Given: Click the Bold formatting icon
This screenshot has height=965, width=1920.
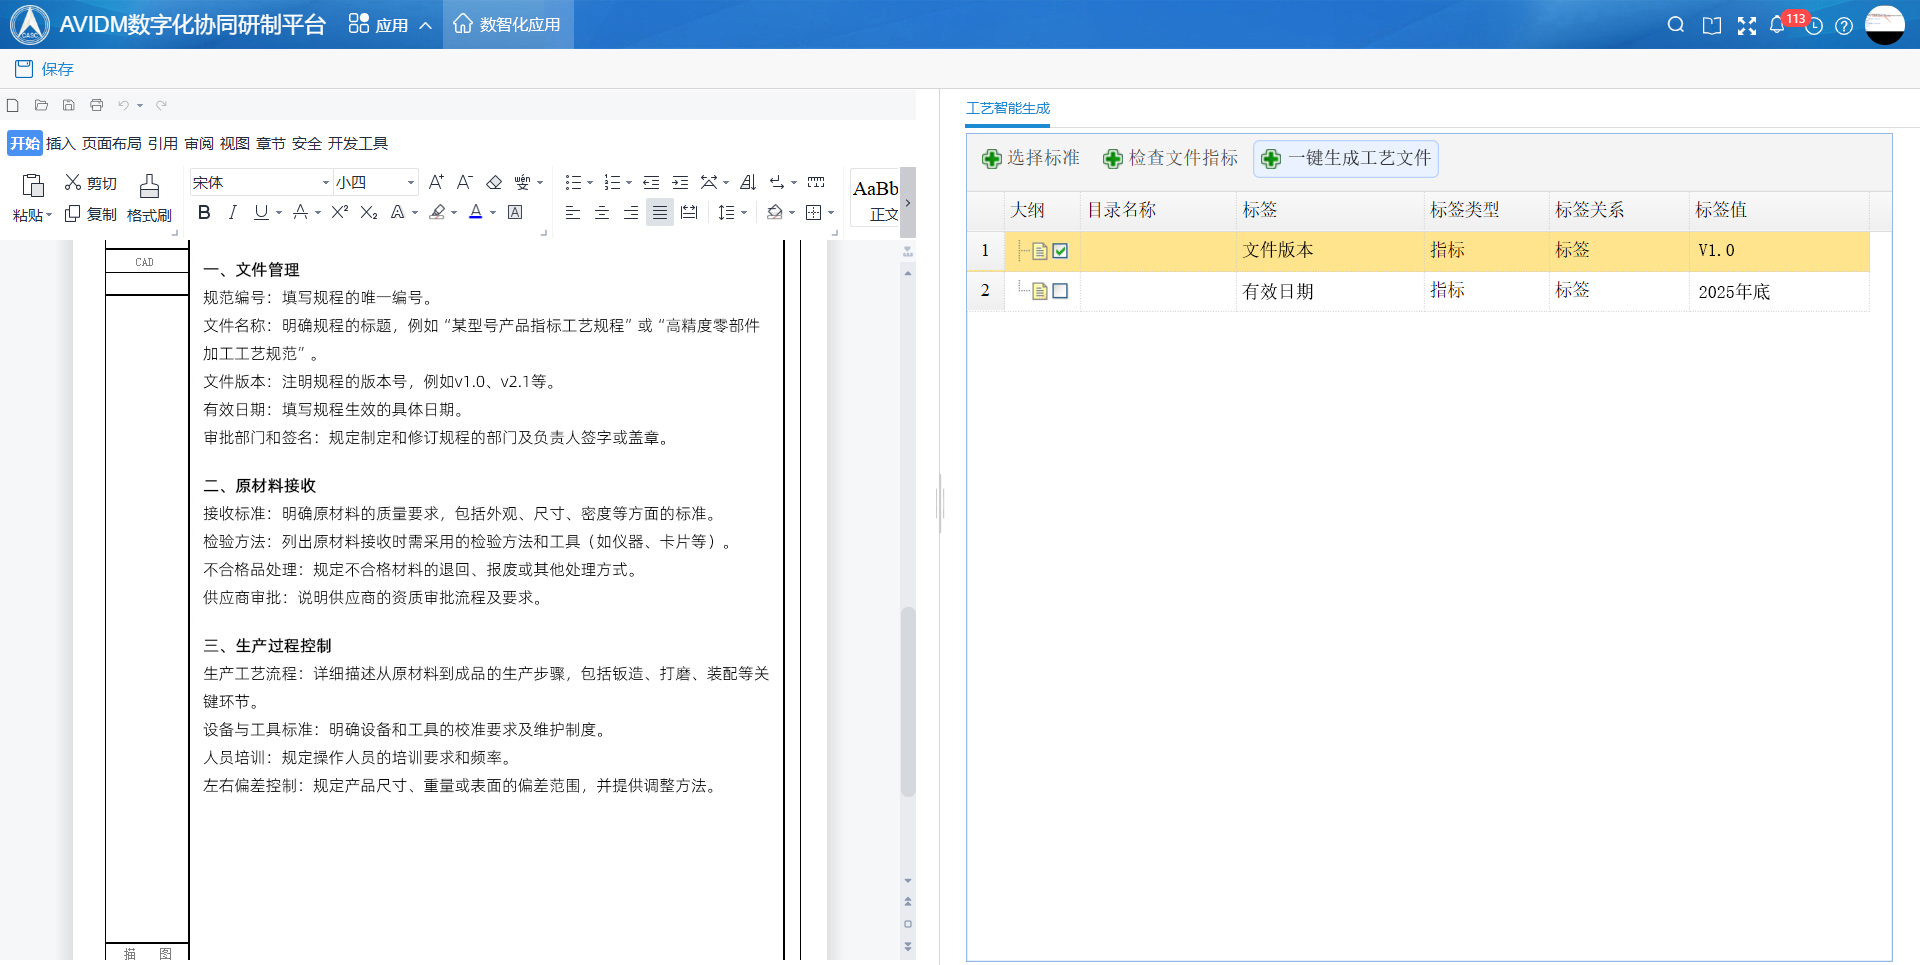Looking at the screenshot, I should coord(204,212).
